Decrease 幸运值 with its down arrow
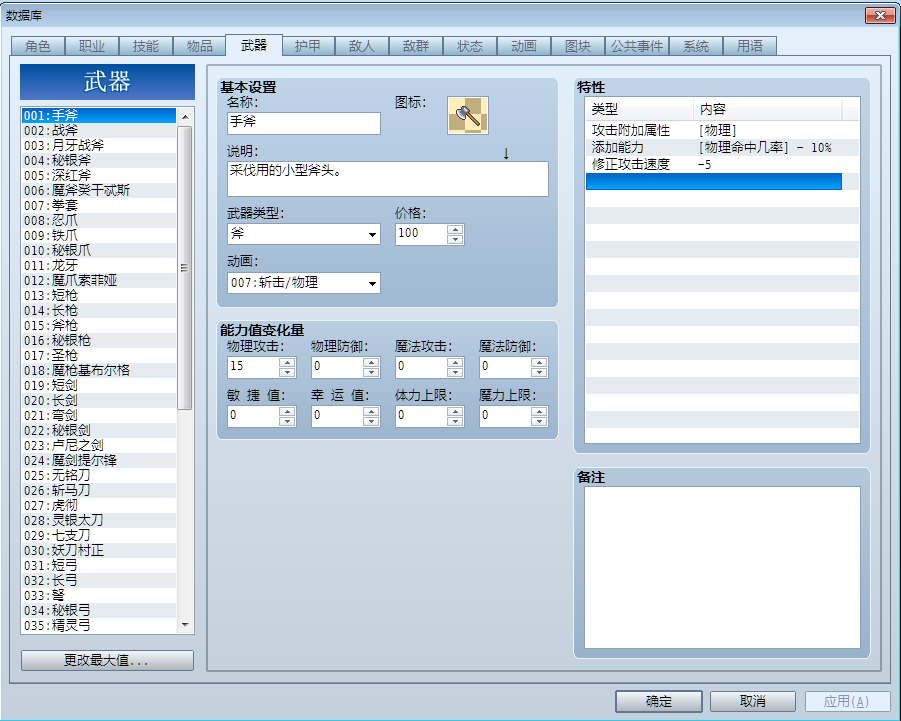901x721 pixels. (371, 421)
